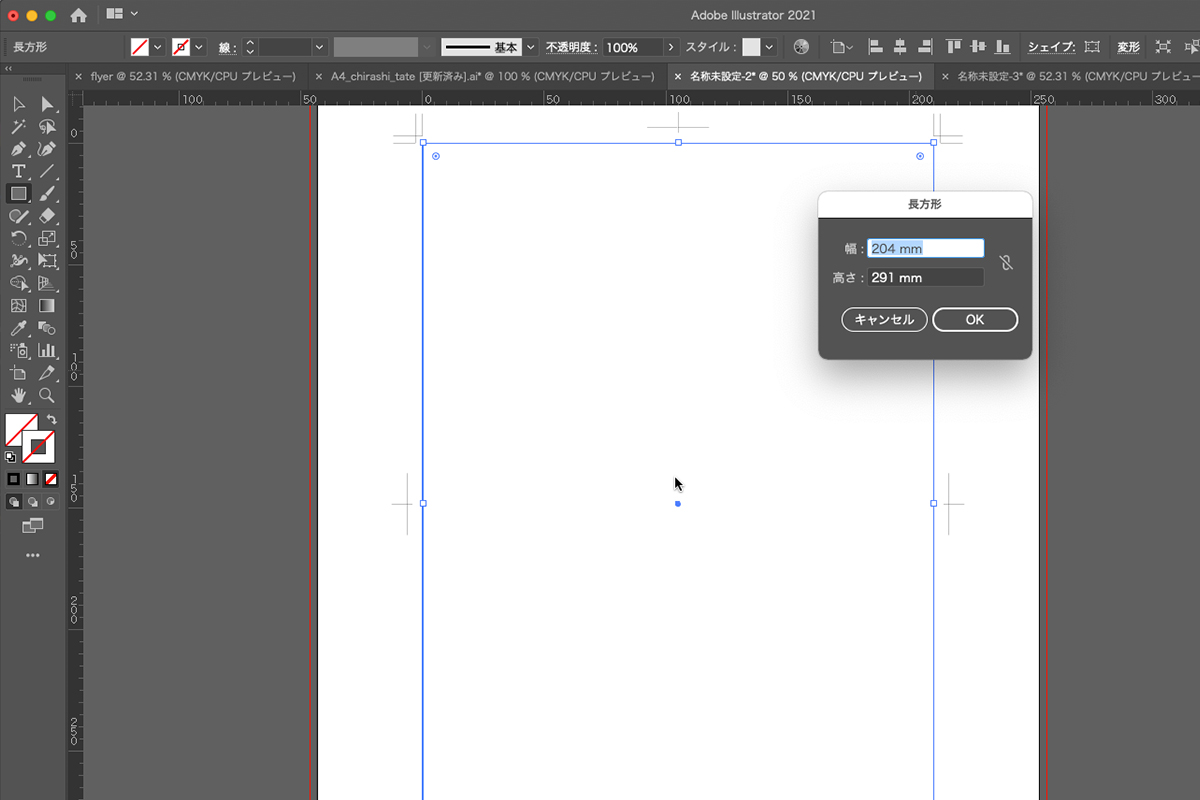Open the workspace layout switcher dropdown
Screen dimensions: 1200x800
(122, 14)
